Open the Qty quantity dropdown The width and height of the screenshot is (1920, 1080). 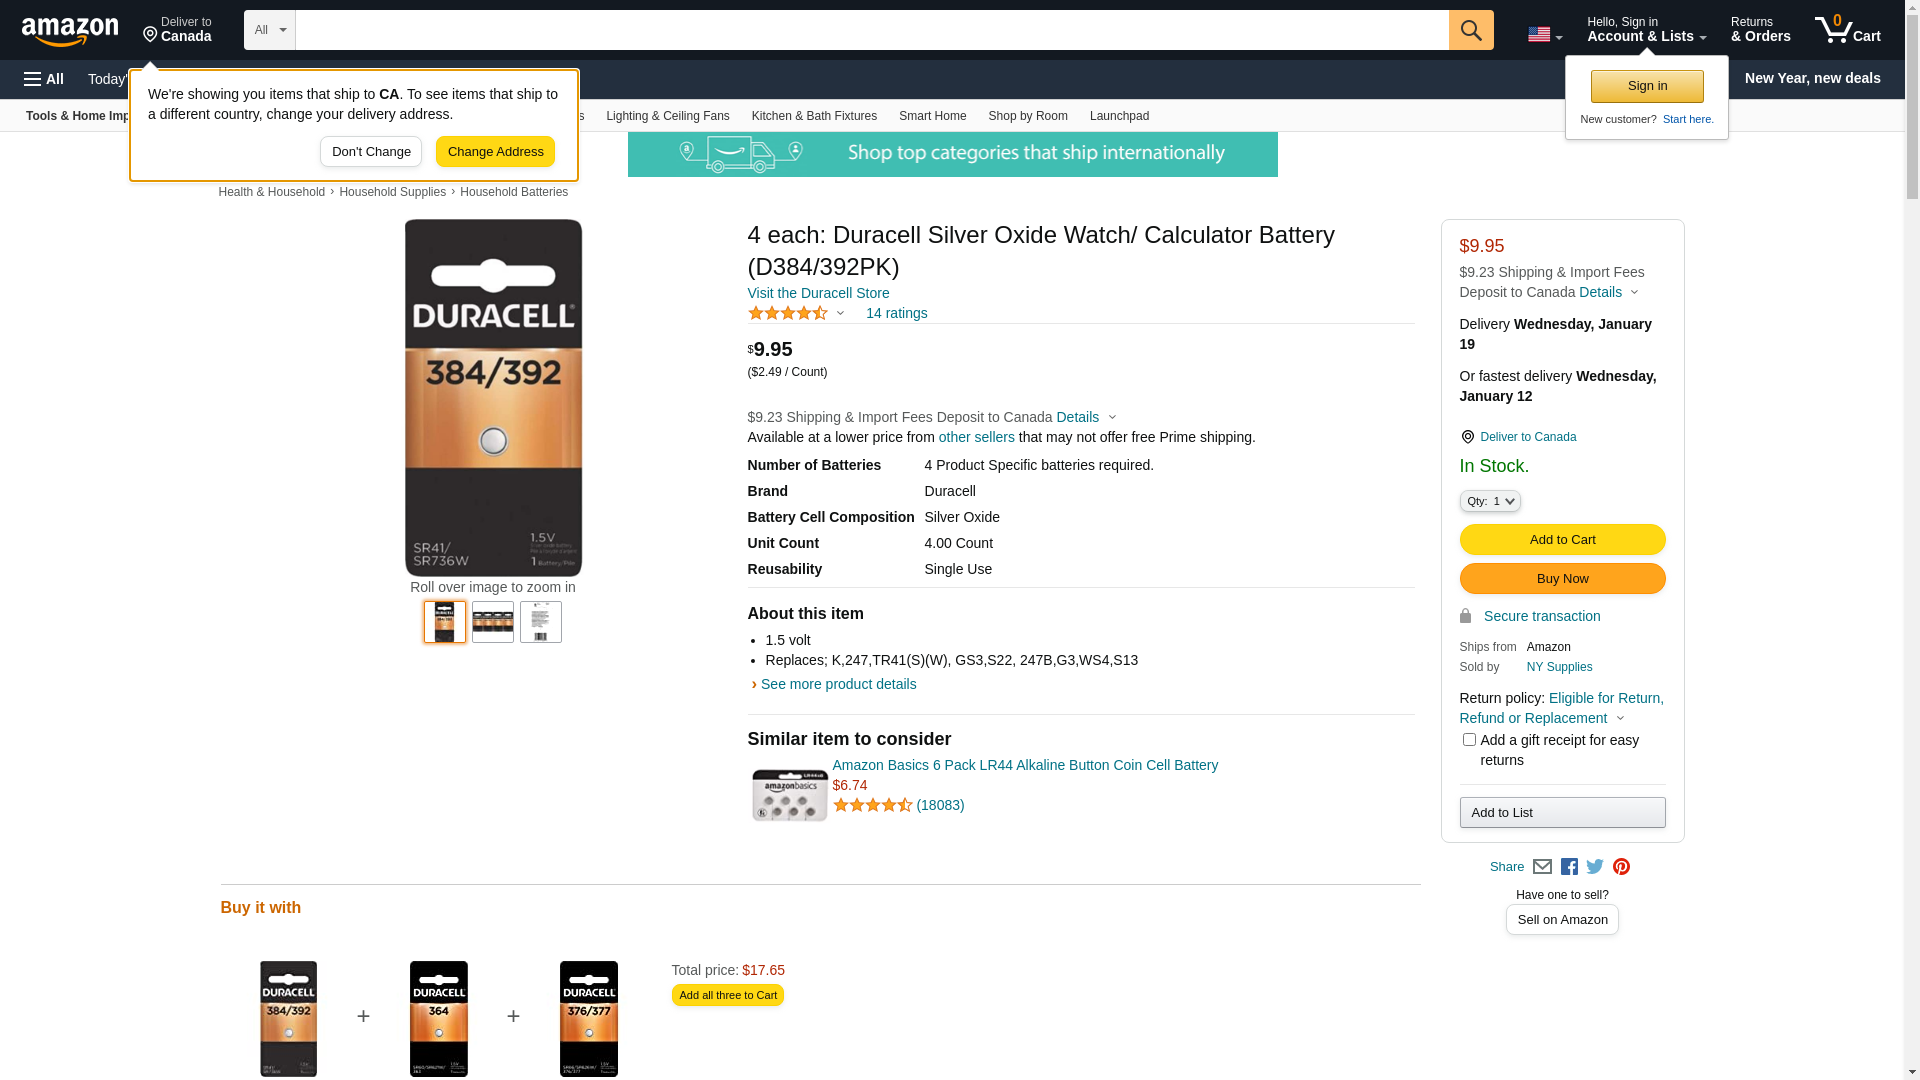[1489, 501]
